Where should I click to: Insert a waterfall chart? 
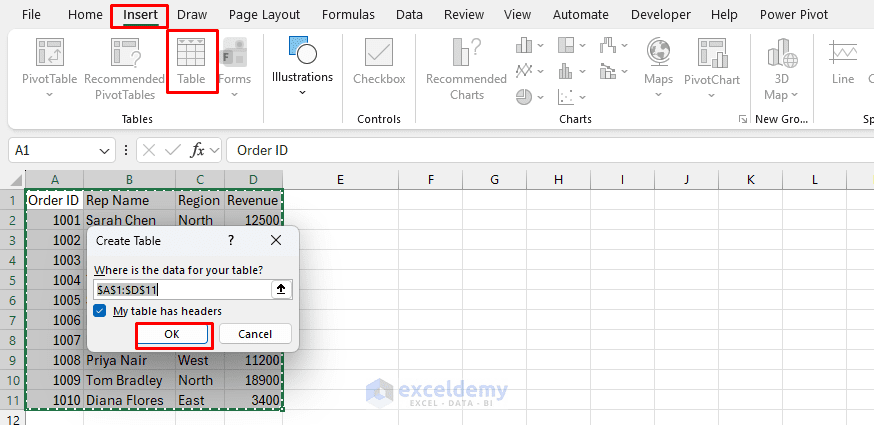point(608,45)
